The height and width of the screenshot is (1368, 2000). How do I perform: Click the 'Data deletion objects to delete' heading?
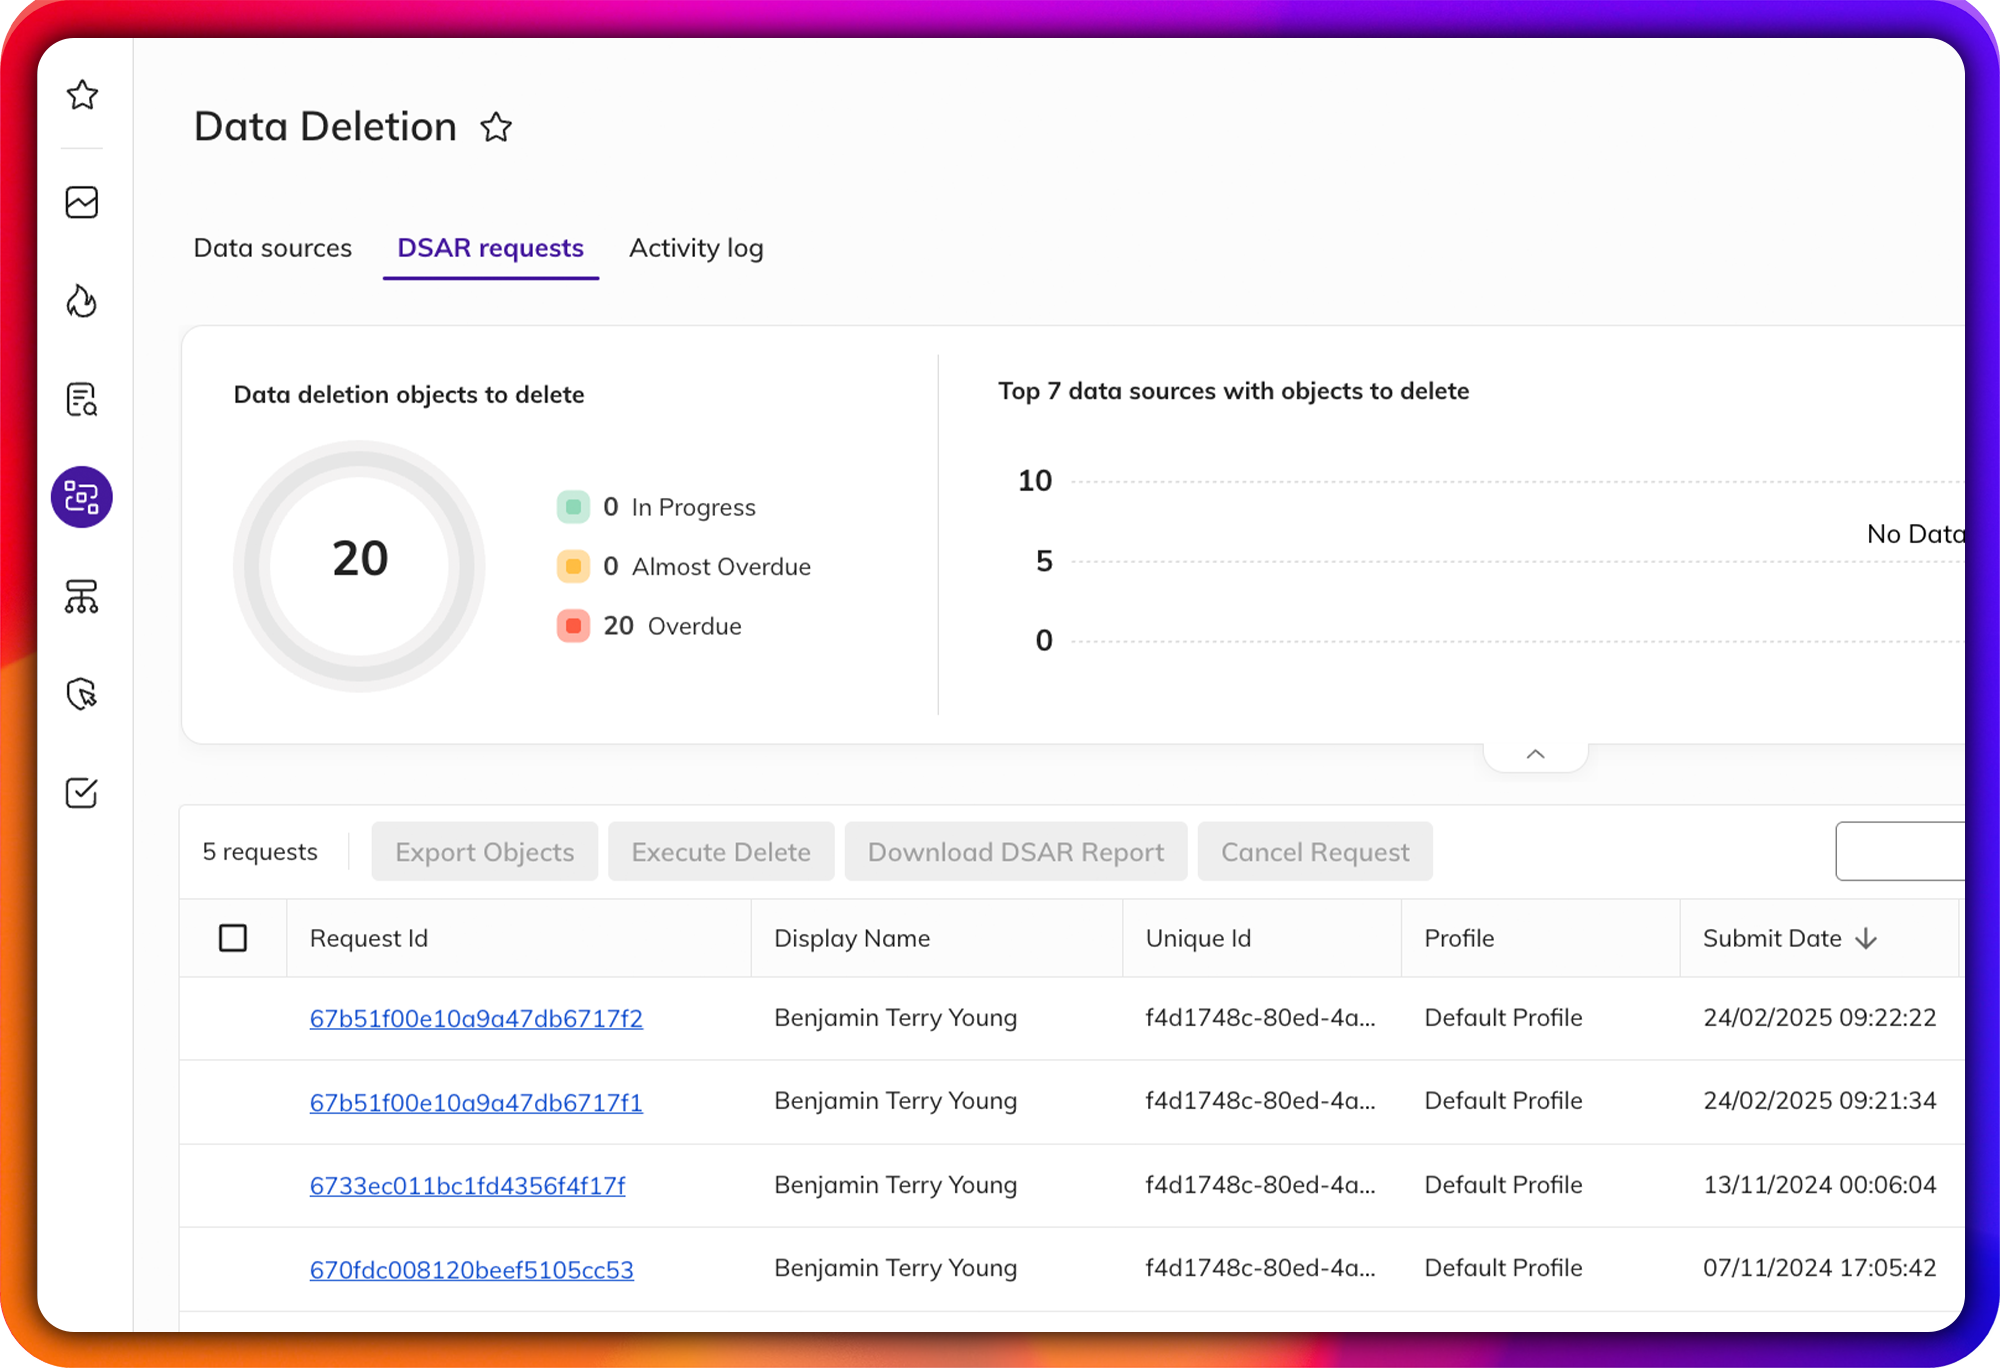tap(409, 395)
